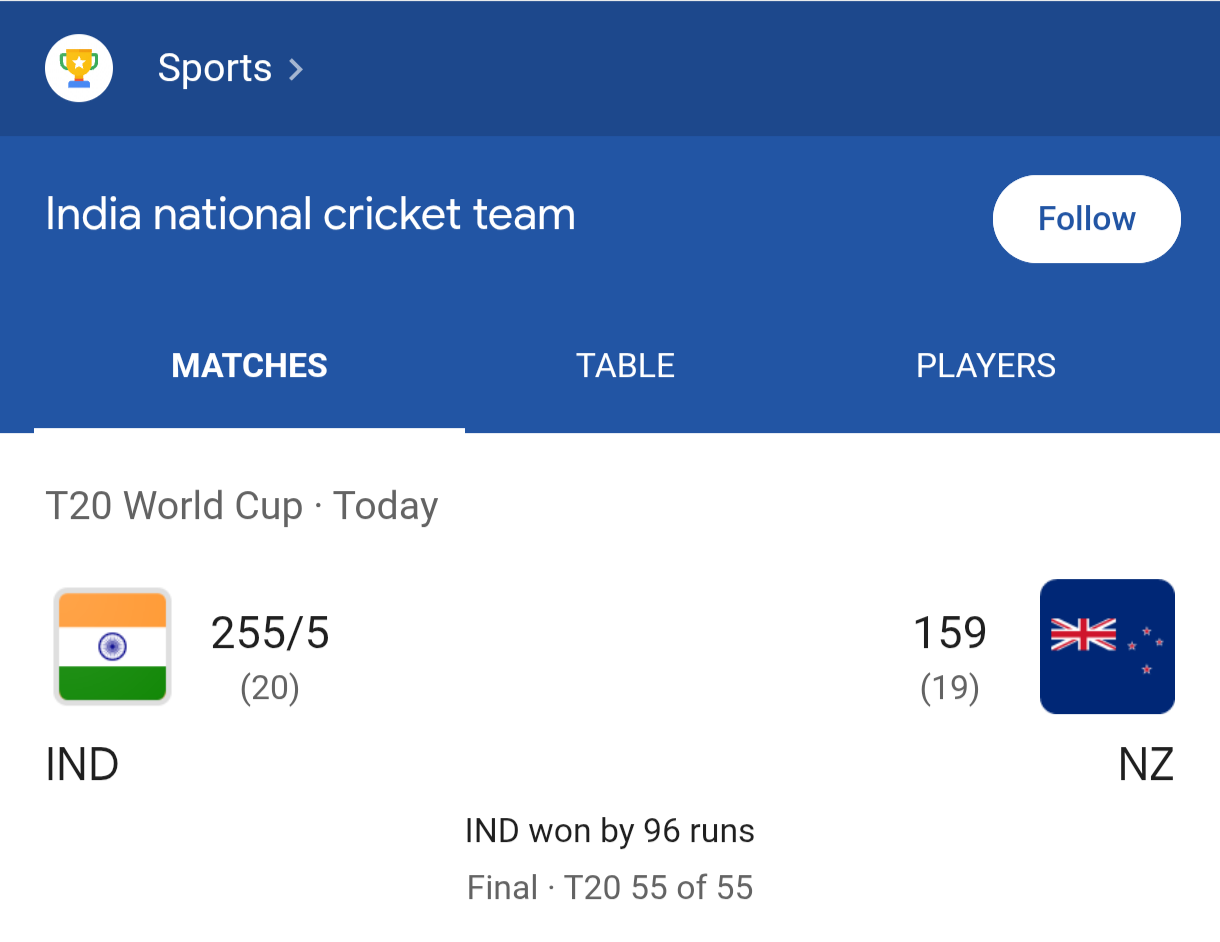This screenshot has height=942, width=1220.
Task: Click the Union Jack on NZ flag
Action: pos(1083,635)
